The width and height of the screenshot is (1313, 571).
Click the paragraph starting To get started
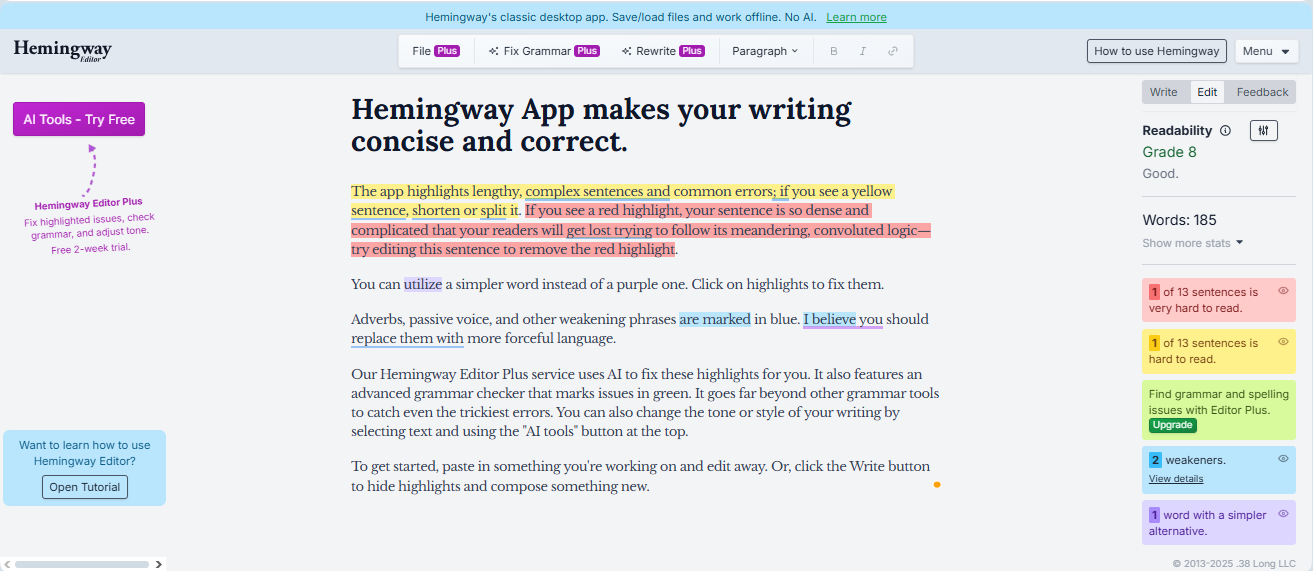pyautogui.click(x=640, y=476)
